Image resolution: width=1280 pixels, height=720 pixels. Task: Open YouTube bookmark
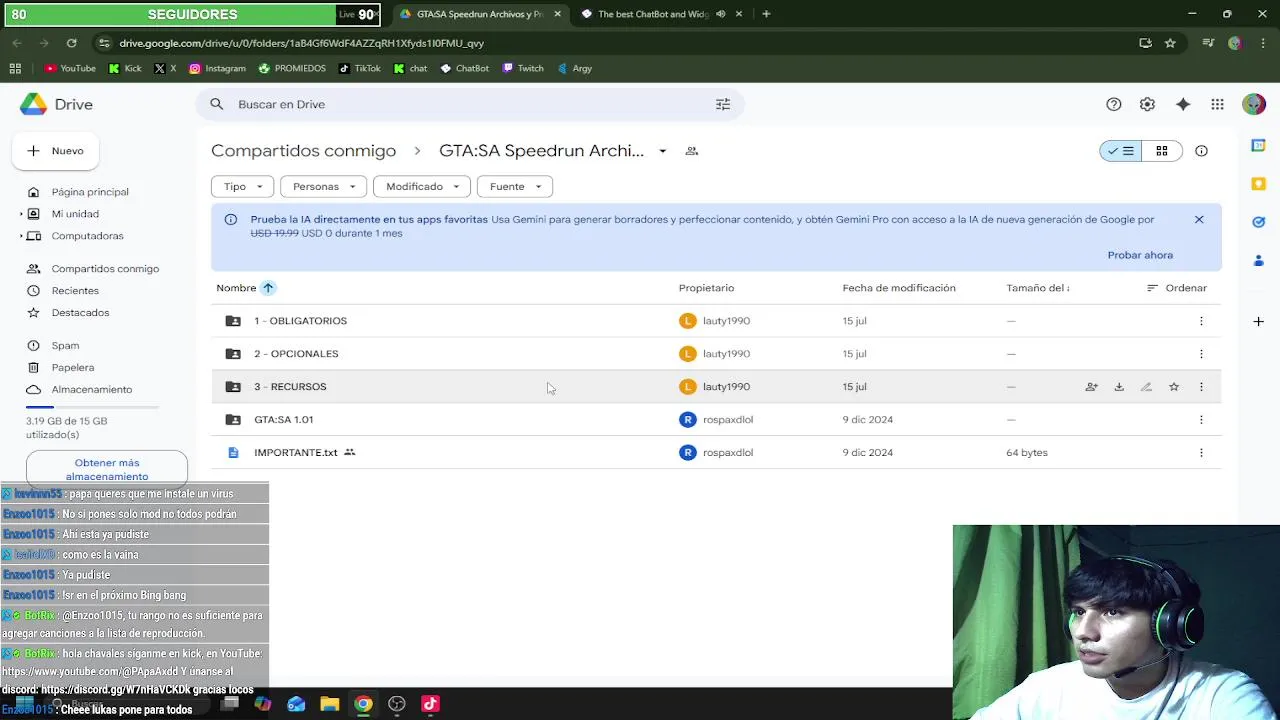click(x=70, y=69)
